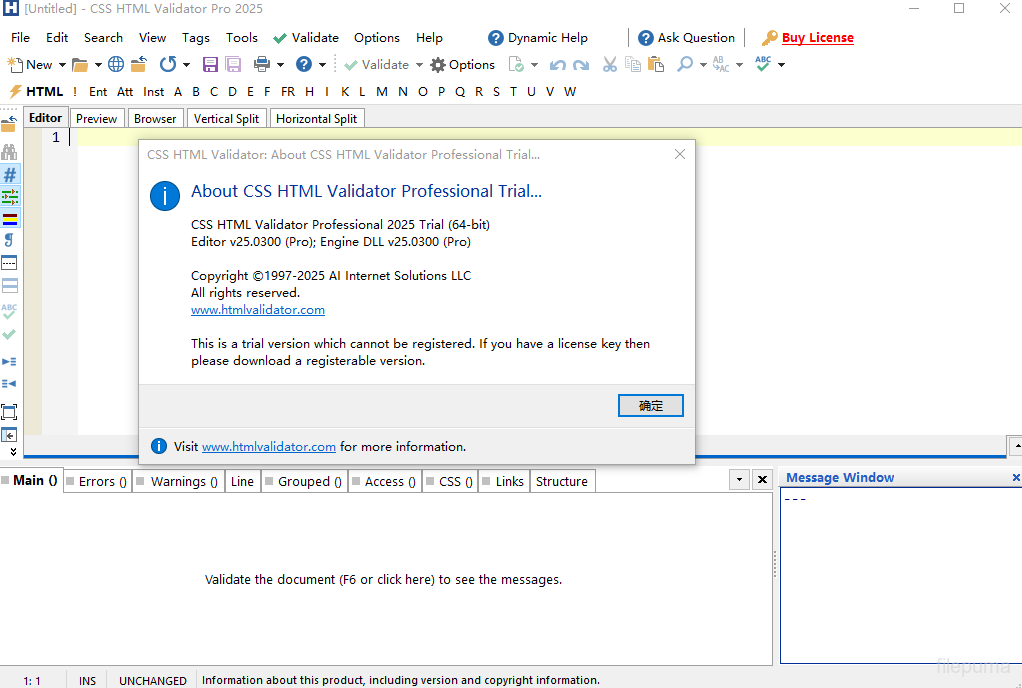This screenshot has height=688, width=1022.
Task: Open the Buy License link
Action: click(817, 38)
